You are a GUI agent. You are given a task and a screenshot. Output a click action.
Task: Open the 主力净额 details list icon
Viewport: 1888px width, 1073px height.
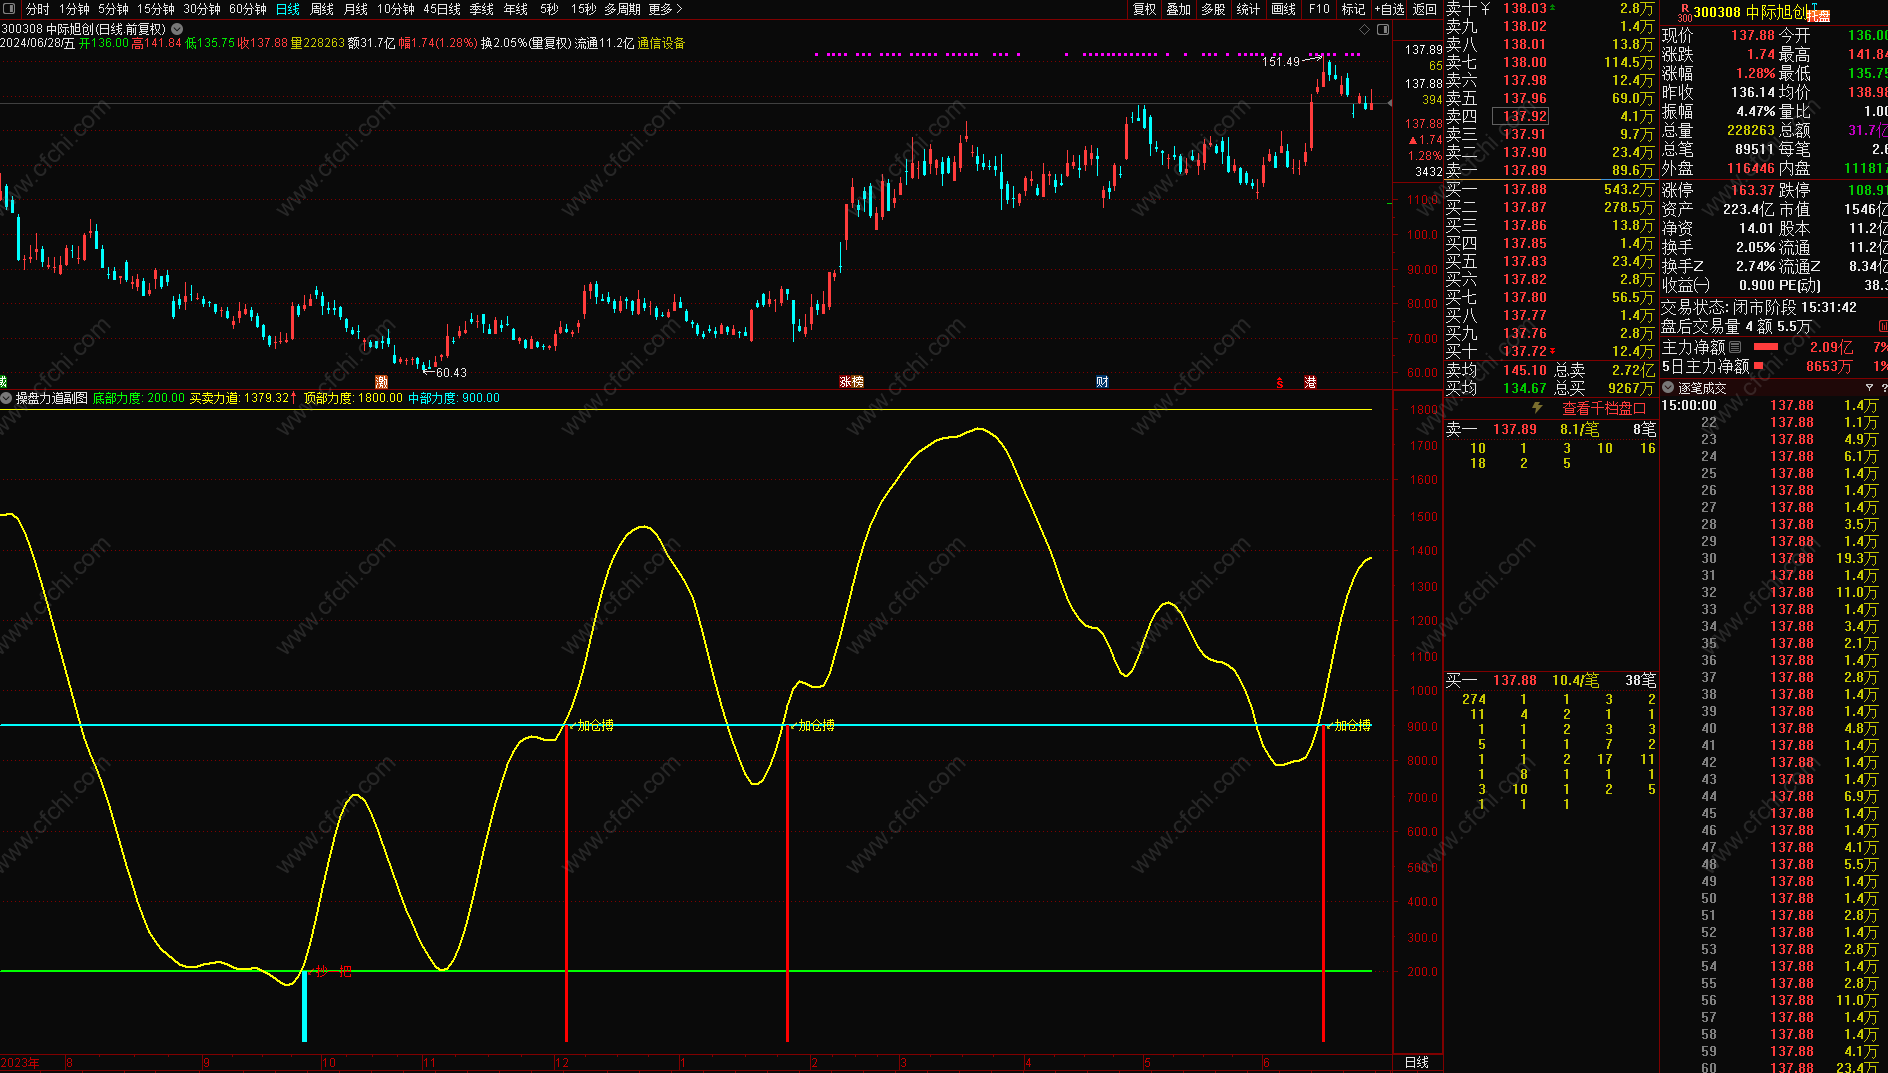click(x=1735, y=347)
